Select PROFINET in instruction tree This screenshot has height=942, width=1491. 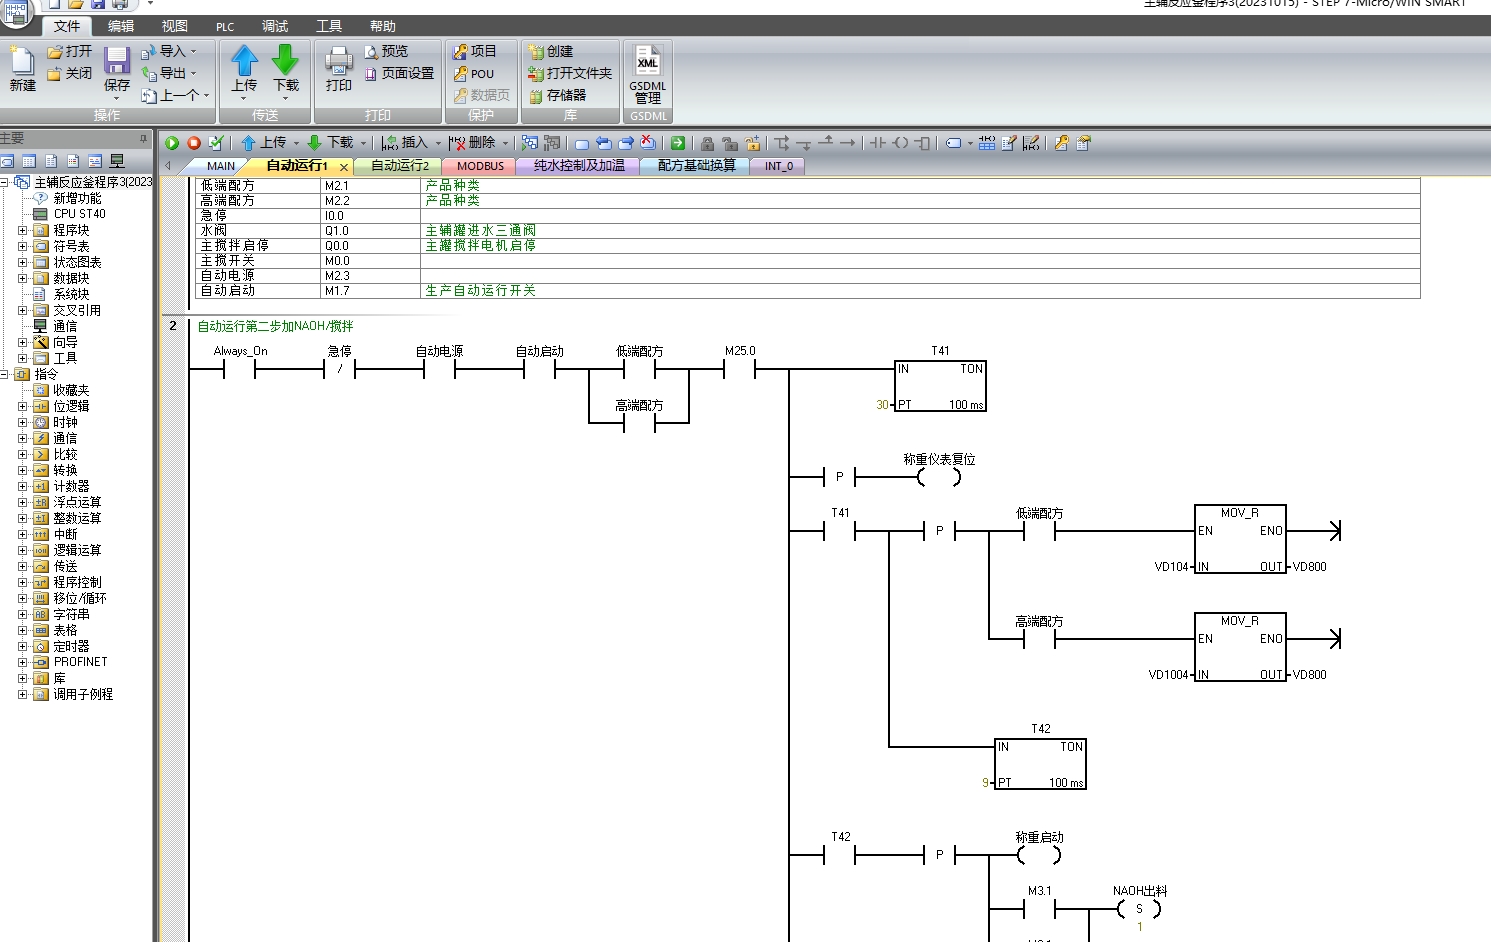click(x=80, y=662)
